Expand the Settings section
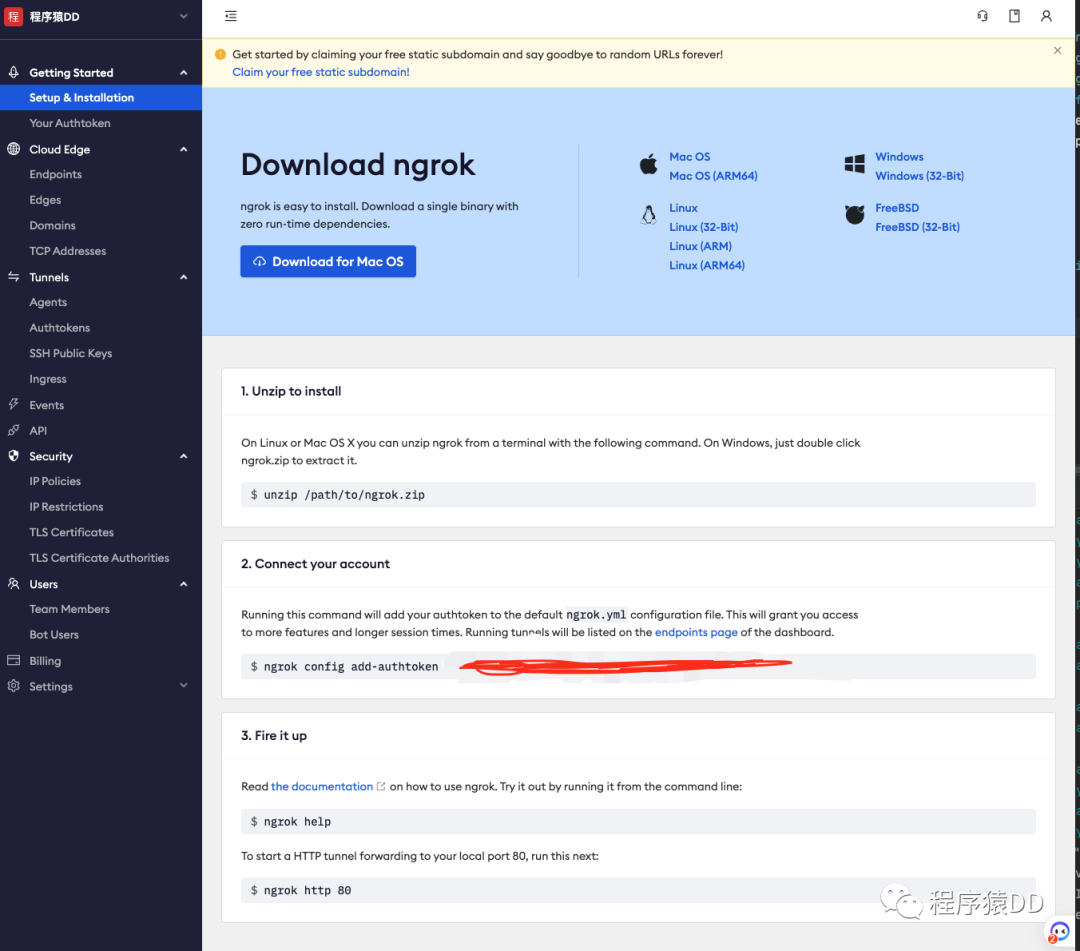 (183, 686)
